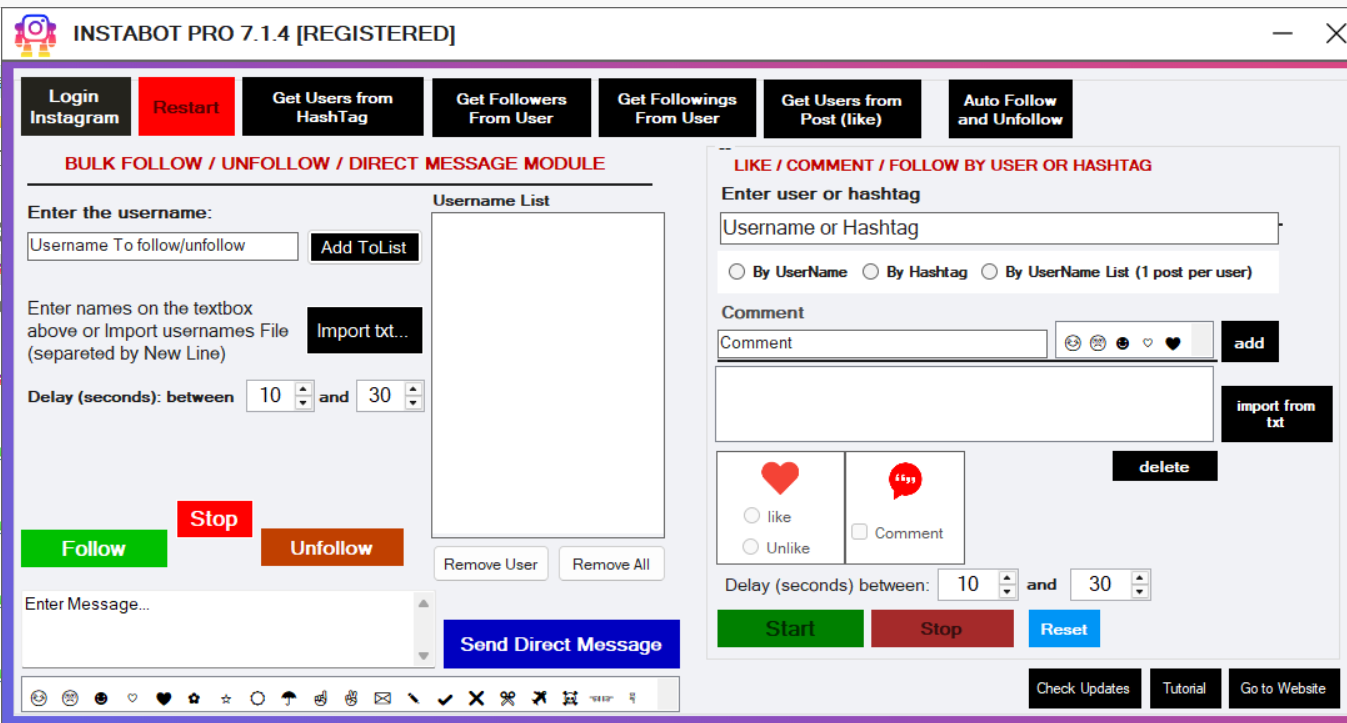
Task: Increase the like module maximum delay of 30
Action: 1140,577
